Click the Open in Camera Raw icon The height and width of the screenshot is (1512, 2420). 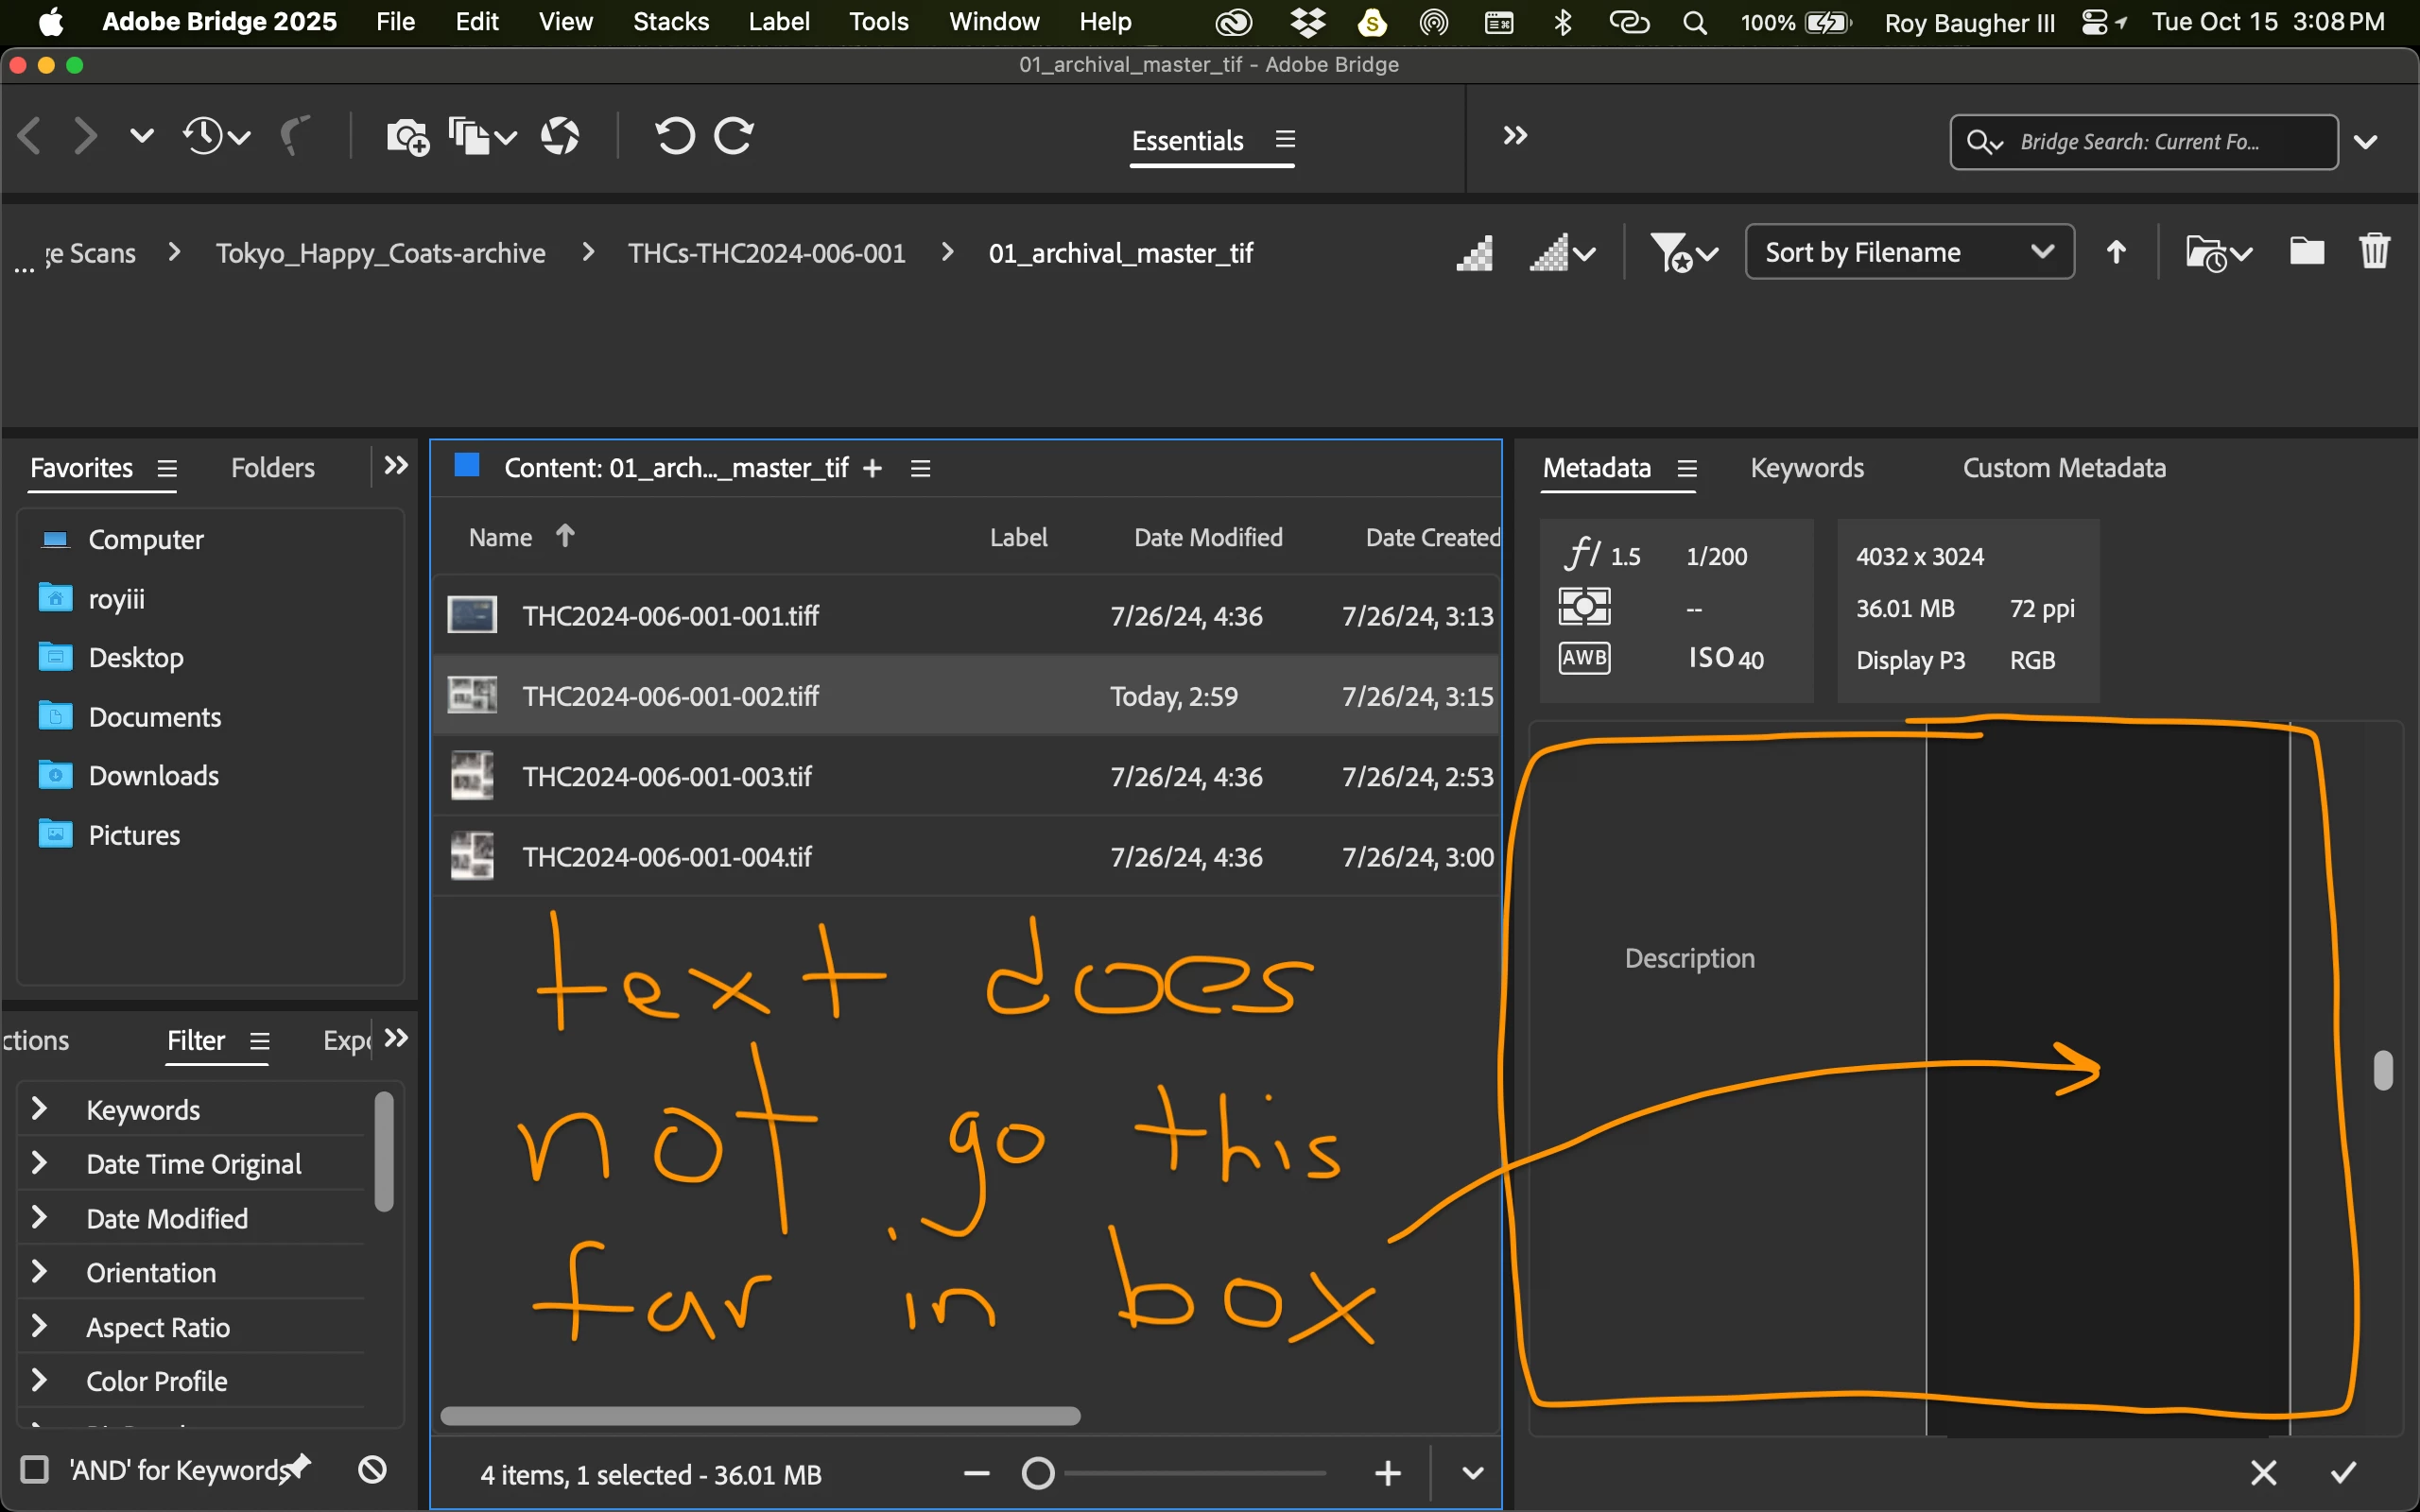560,136
